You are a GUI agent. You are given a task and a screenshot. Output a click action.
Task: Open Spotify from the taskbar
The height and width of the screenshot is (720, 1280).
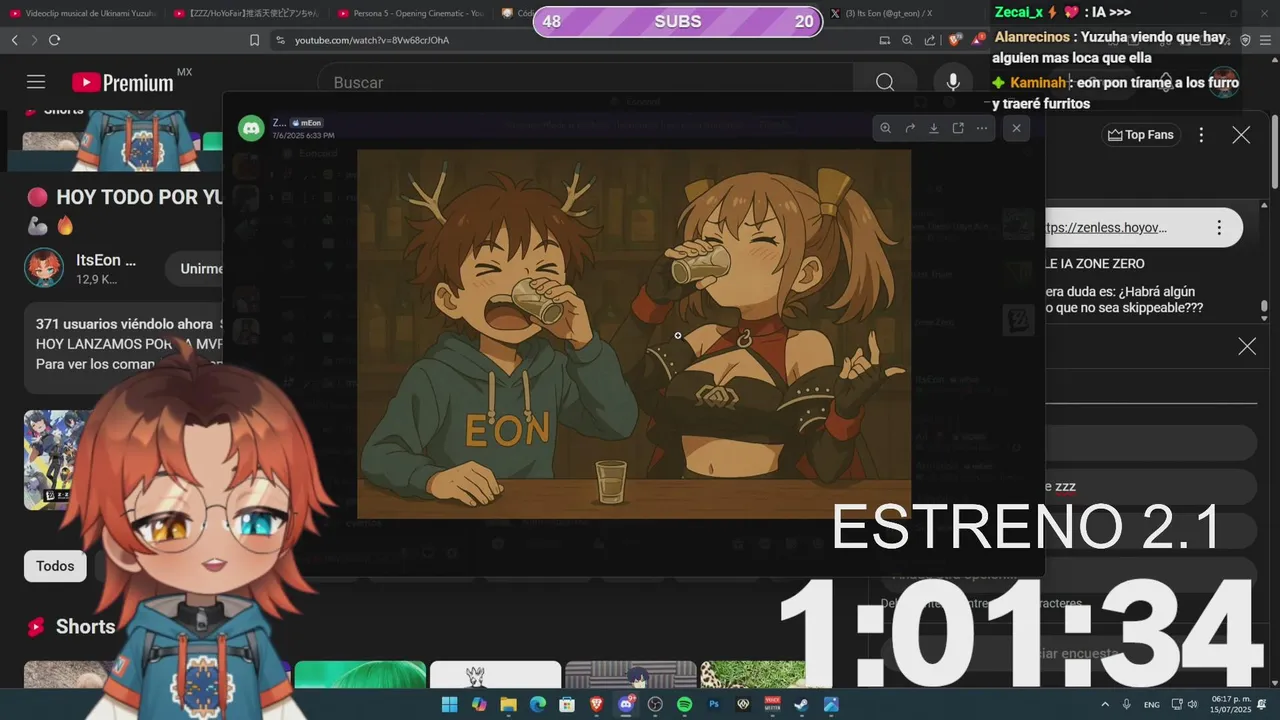(685, 704)
